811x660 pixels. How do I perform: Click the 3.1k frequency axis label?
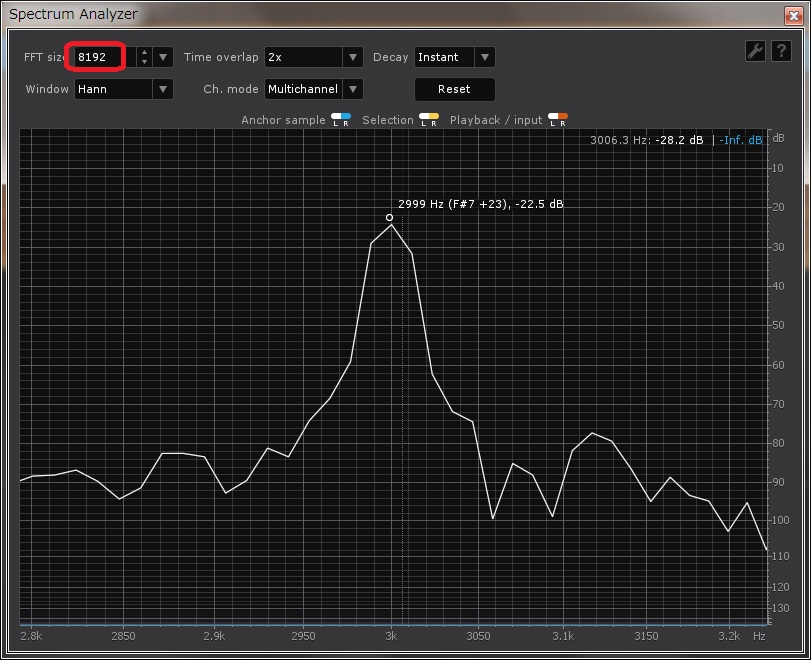click(563, 636)
